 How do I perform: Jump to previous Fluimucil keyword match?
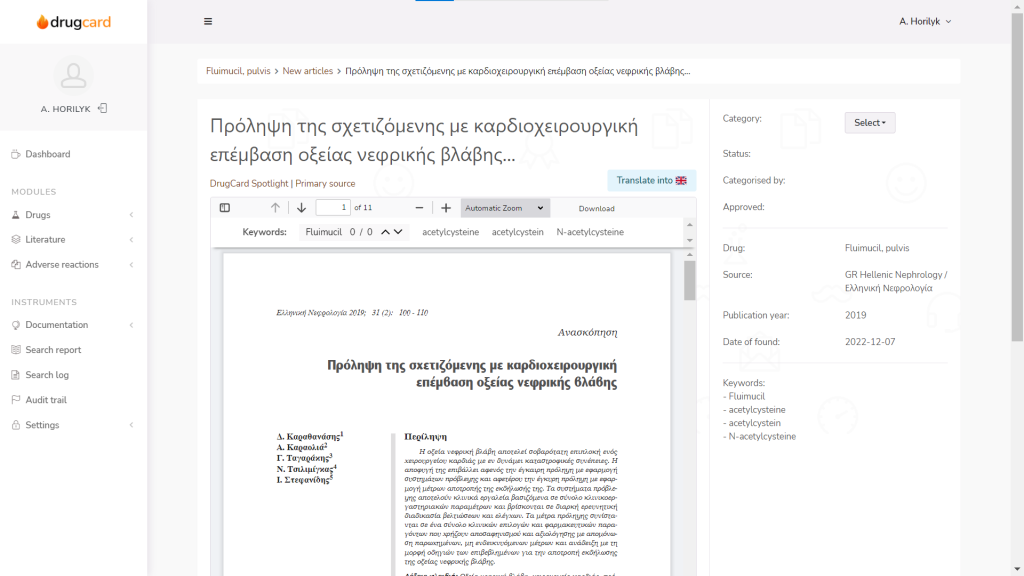pos(385,232)
